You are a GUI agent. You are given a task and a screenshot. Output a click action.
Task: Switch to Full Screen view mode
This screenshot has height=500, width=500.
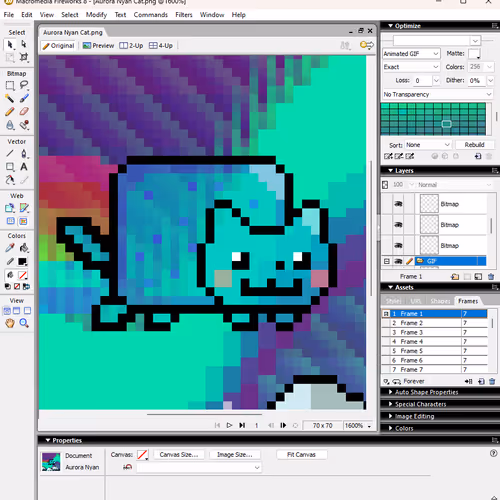27,311
